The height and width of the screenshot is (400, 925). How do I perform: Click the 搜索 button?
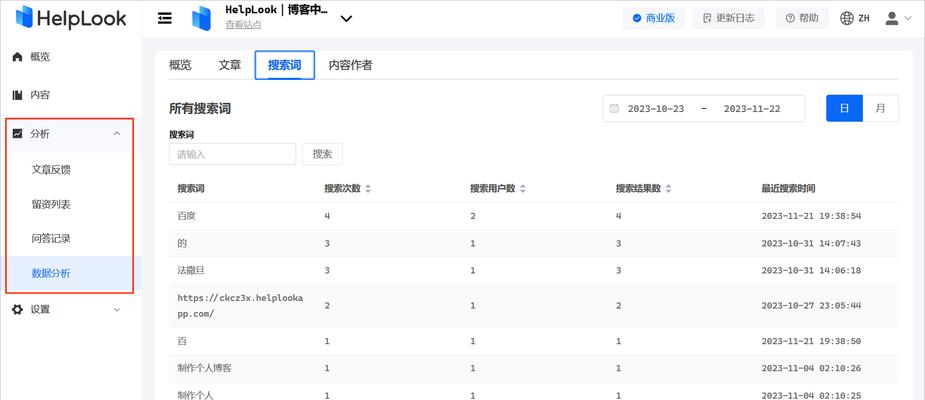[x=322, y=154]
